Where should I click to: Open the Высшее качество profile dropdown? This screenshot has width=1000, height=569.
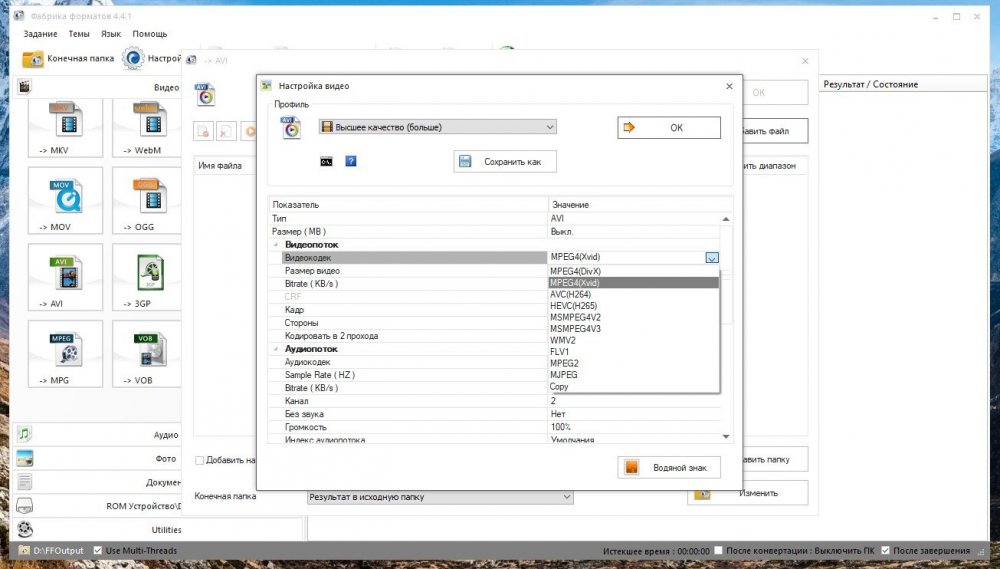point(437,127)
